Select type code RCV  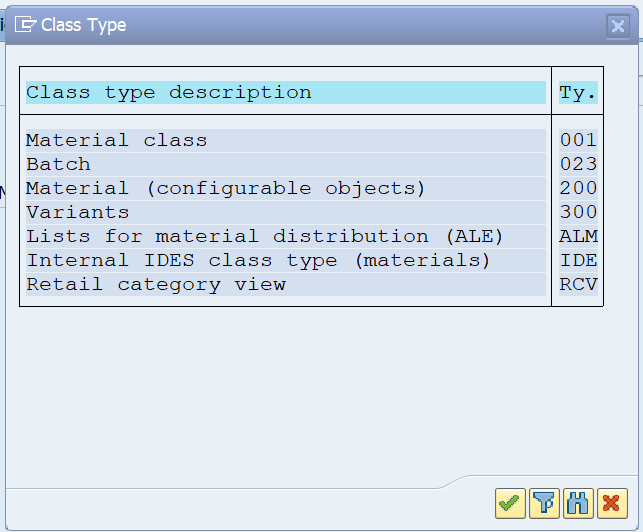point(578,284)
